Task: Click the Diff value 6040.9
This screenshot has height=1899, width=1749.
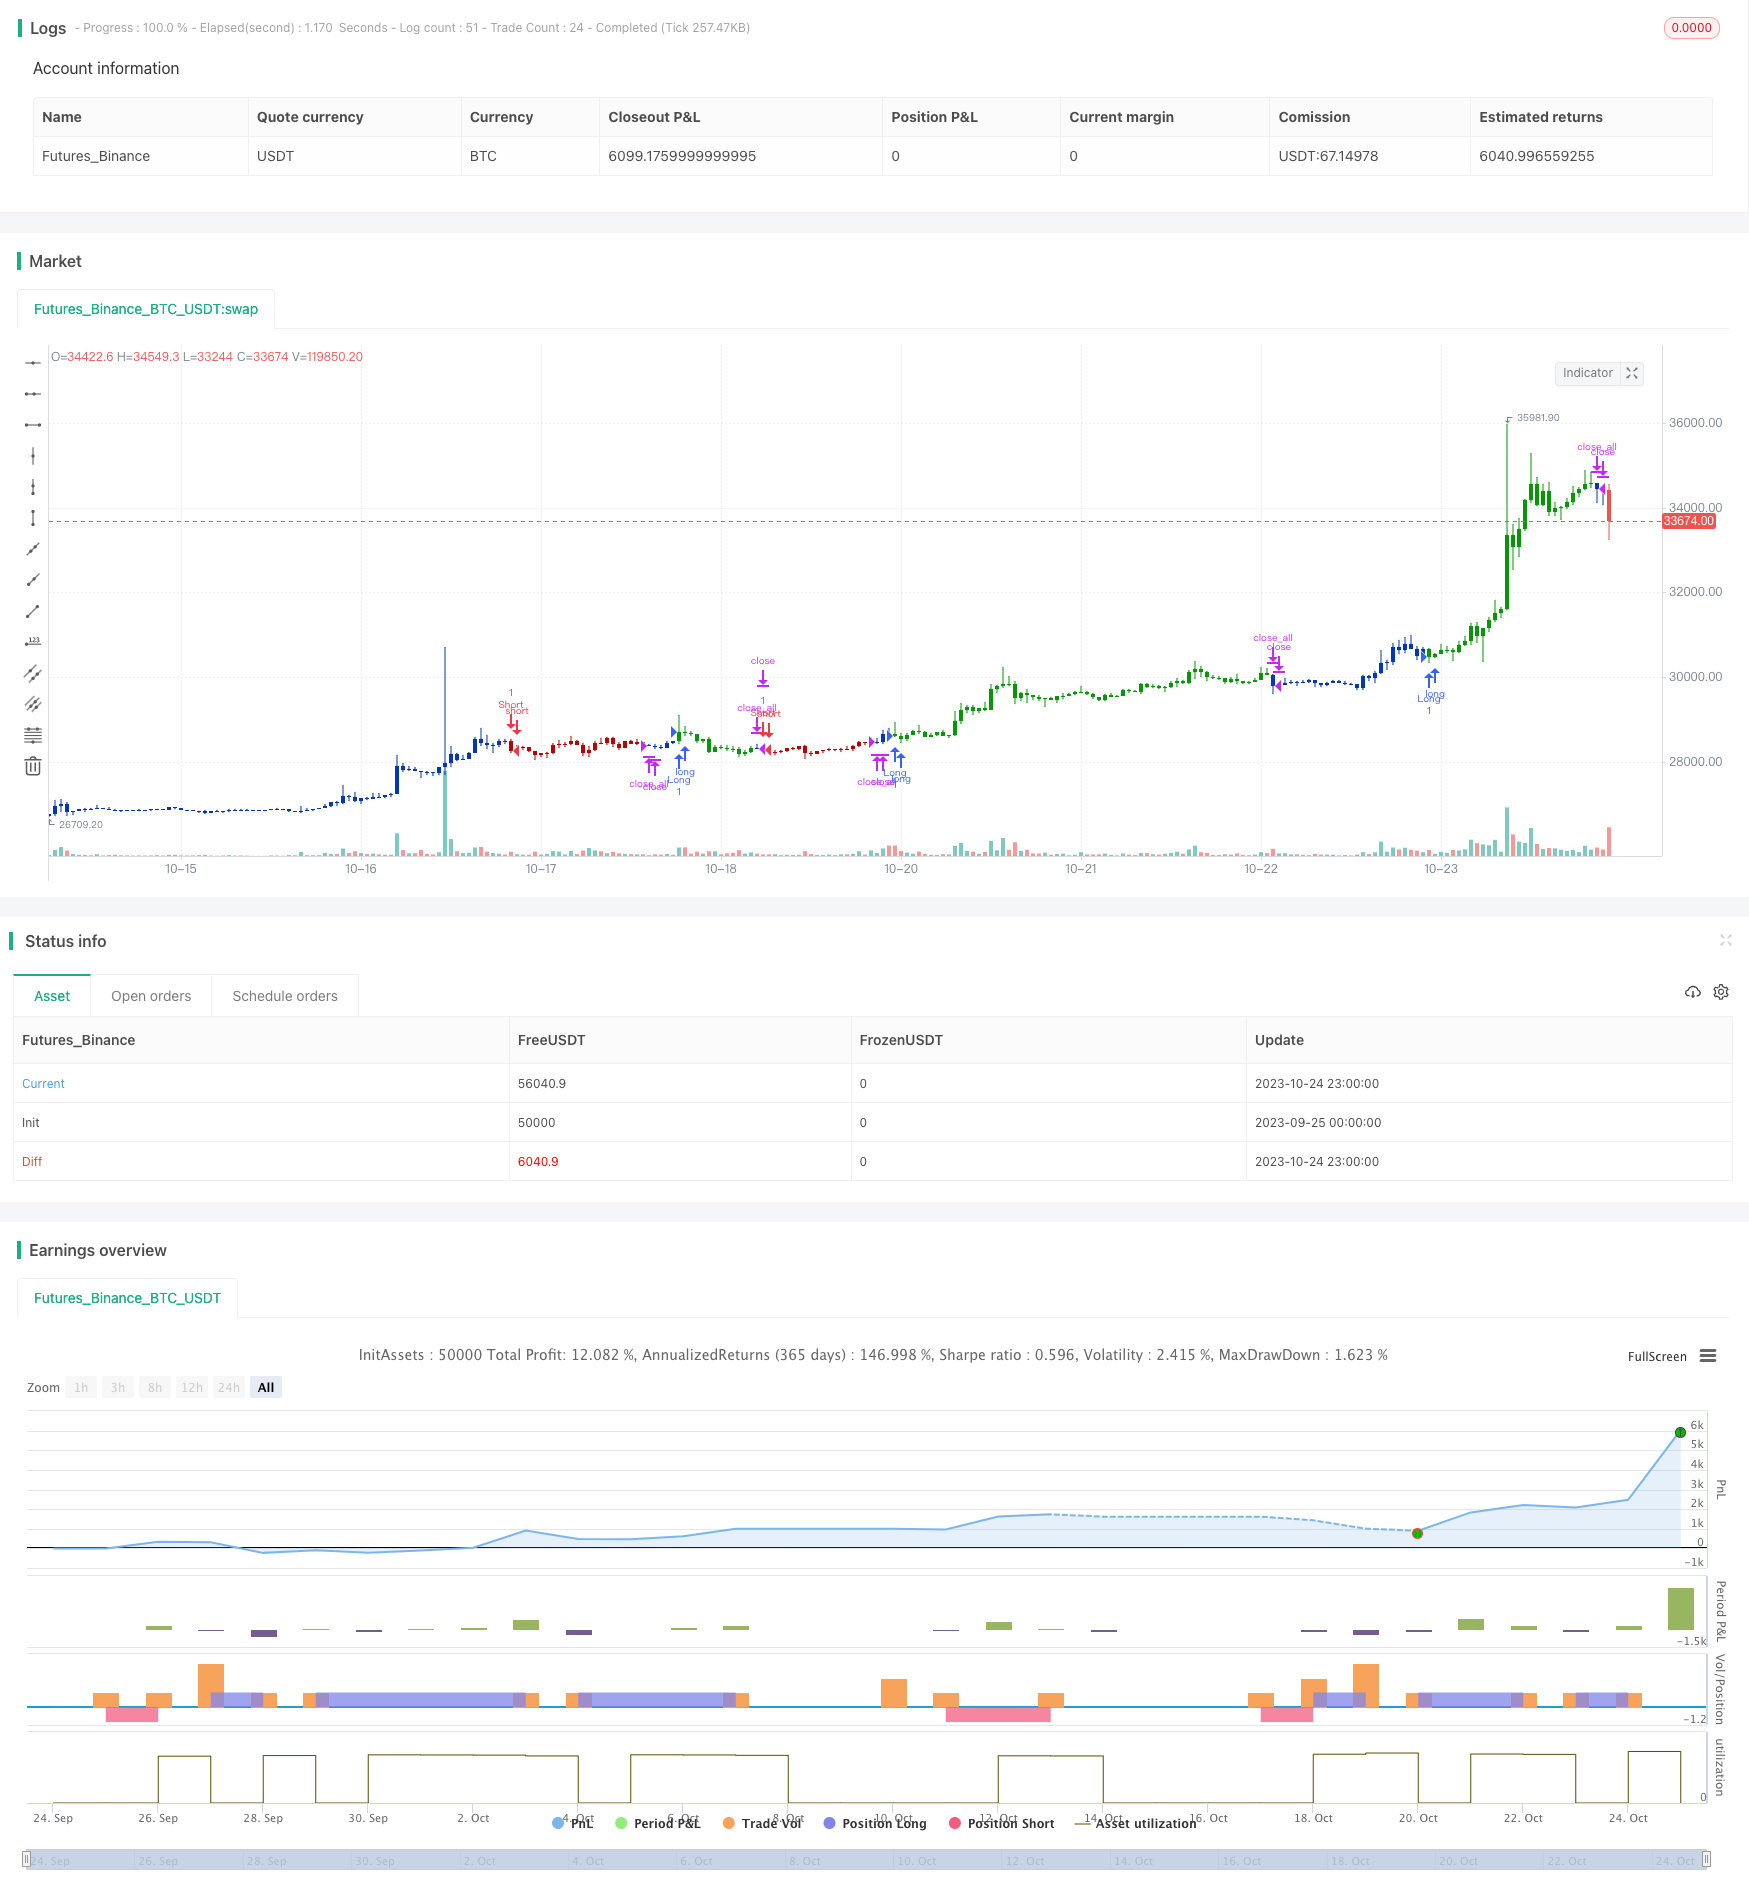Action: click(x=538, y=1162)
